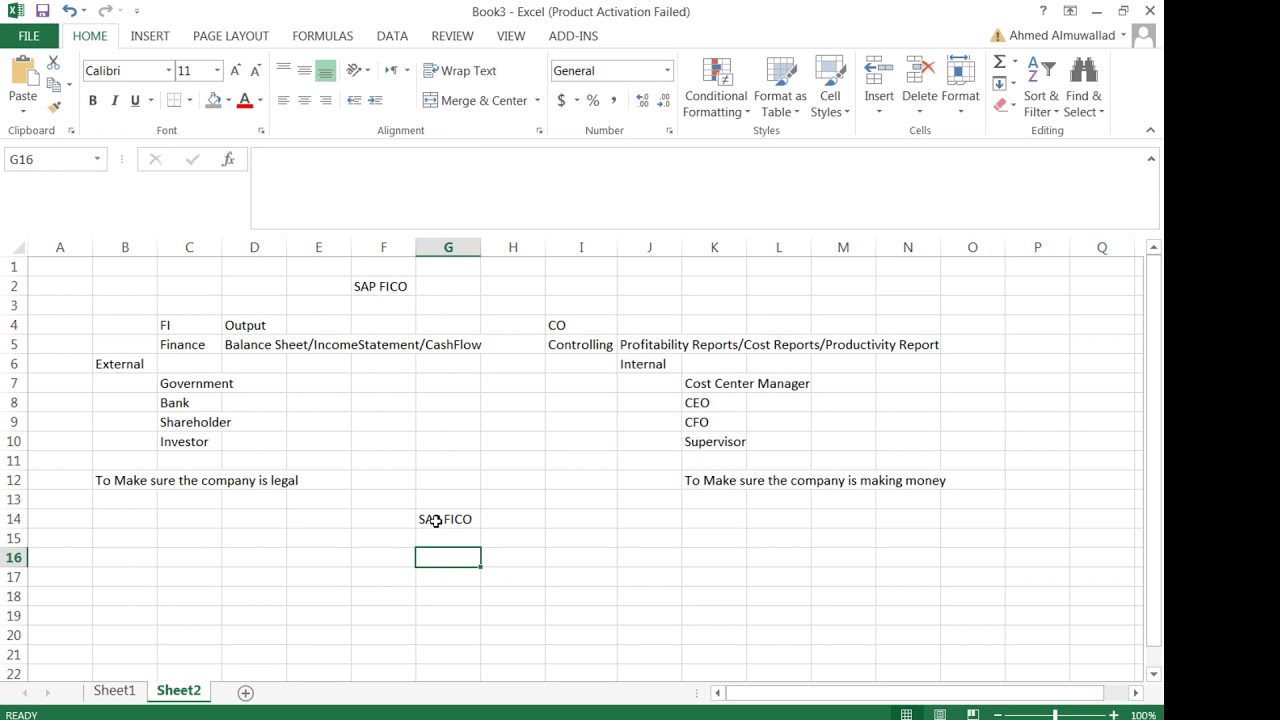Switch to the FORMULAS tab
The height and width of the screenshot is (720, 1280).
pos(322,36)
